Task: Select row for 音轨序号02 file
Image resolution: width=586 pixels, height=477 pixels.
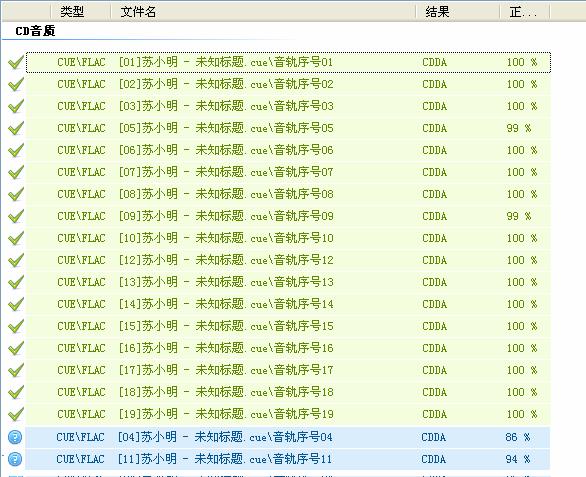Action: click(x=288, y=84)
